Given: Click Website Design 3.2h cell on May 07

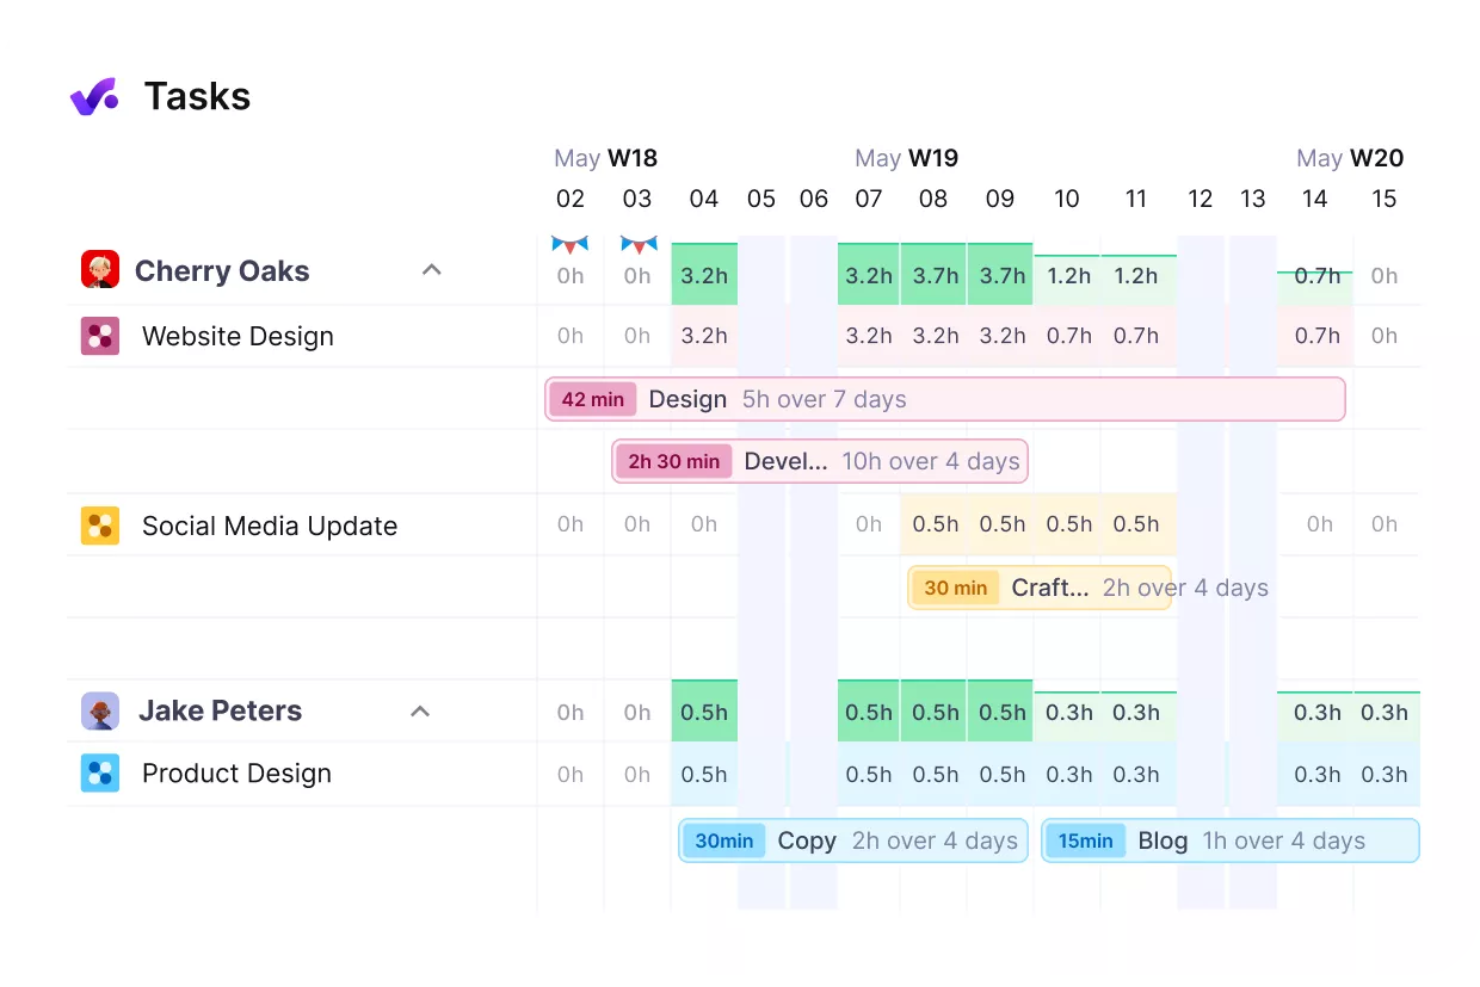Looking at the screenshot, I should point(869,336).
